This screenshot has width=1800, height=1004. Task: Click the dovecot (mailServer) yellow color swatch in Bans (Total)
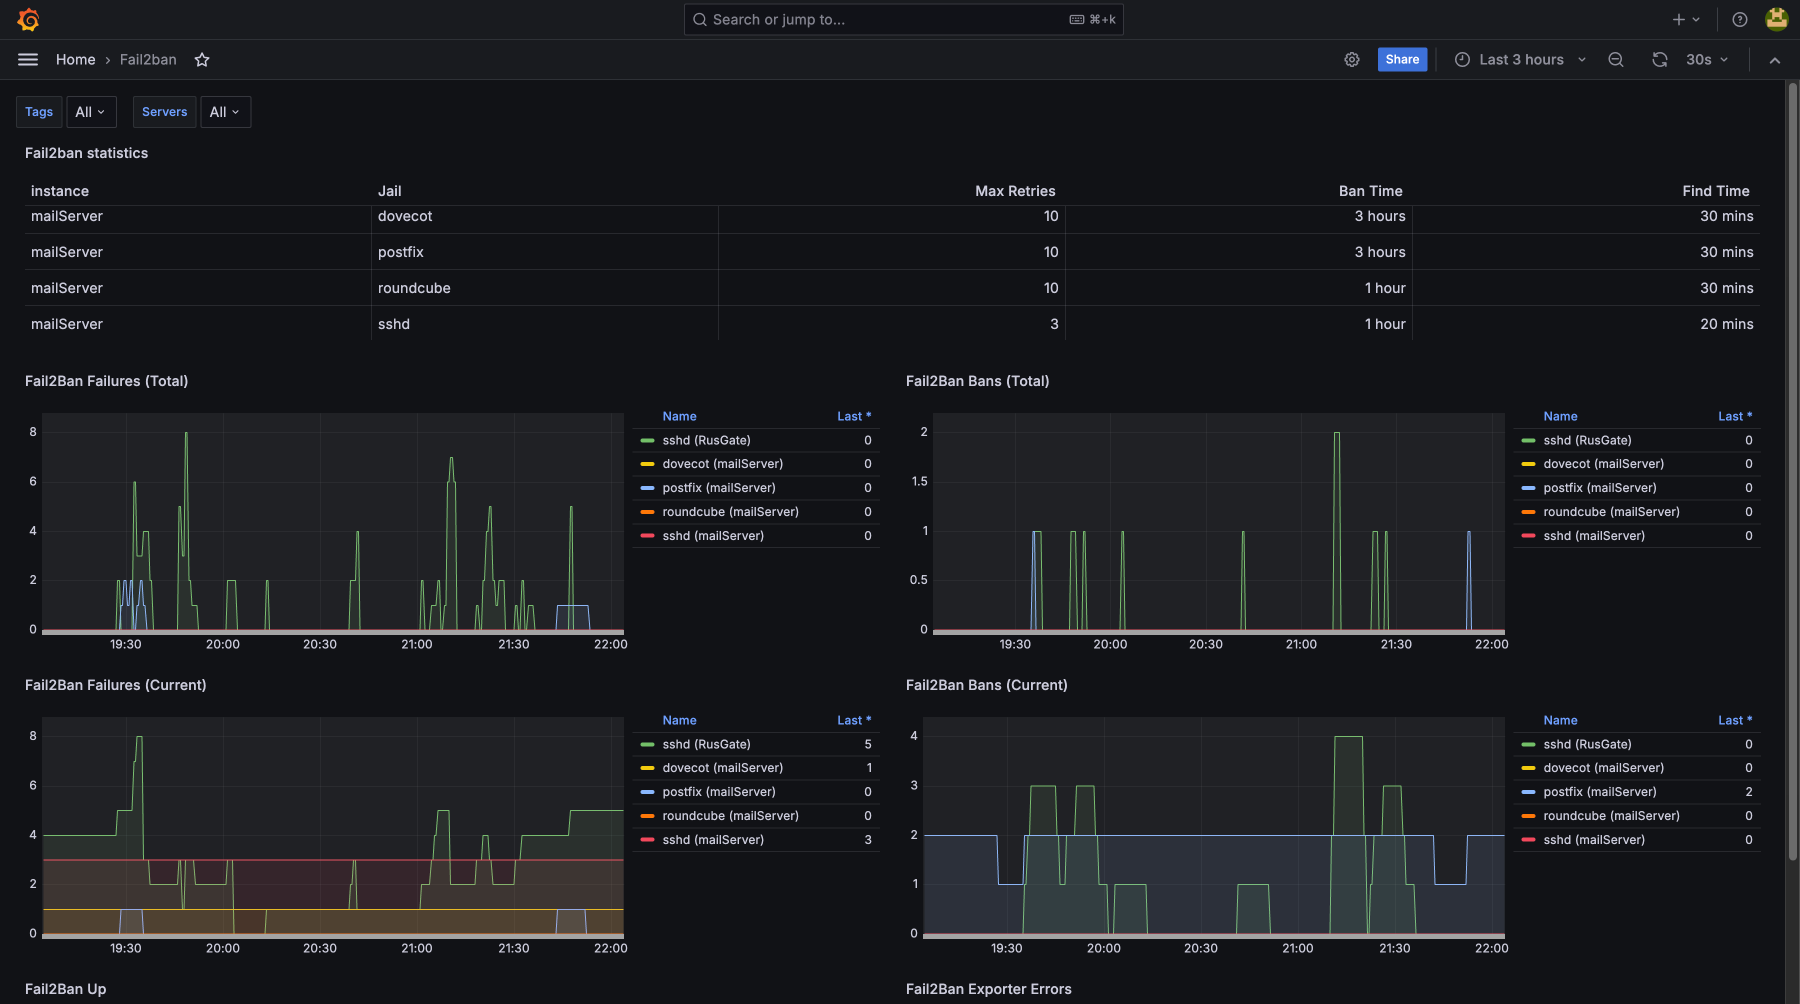point(1528,464)
